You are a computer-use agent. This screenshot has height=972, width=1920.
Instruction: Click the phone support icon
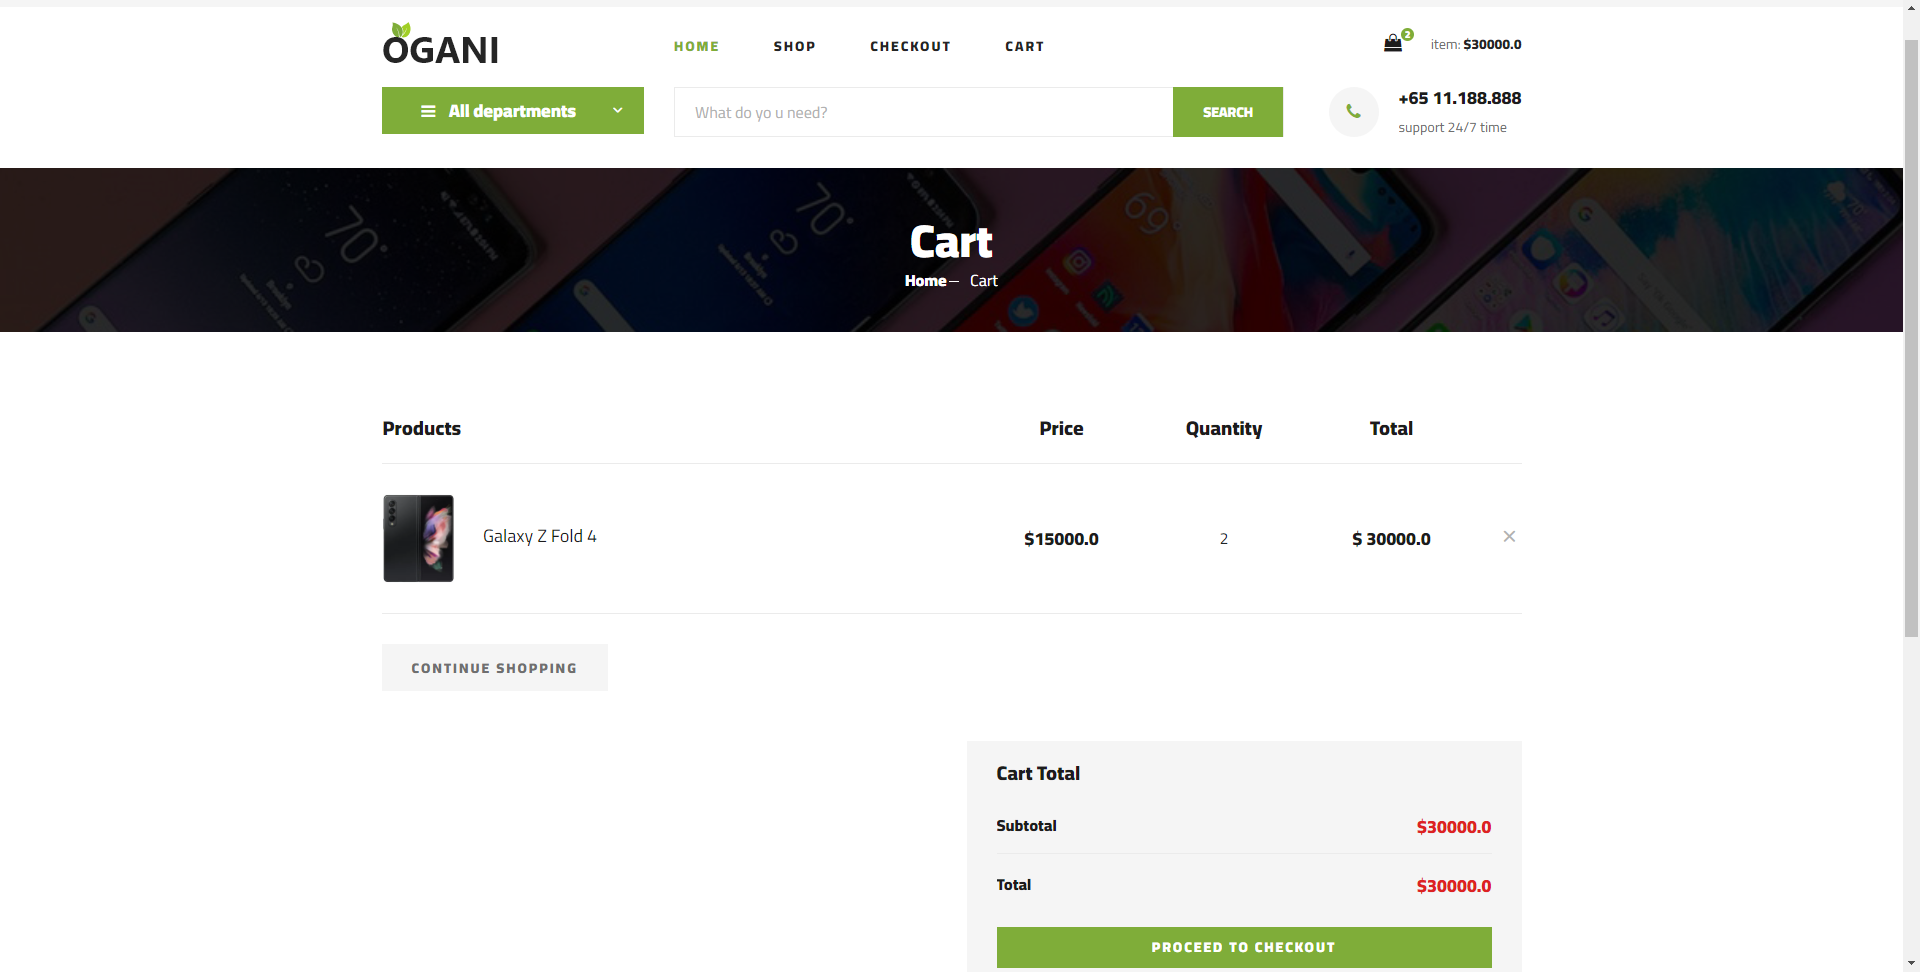tap(1353, 111)
